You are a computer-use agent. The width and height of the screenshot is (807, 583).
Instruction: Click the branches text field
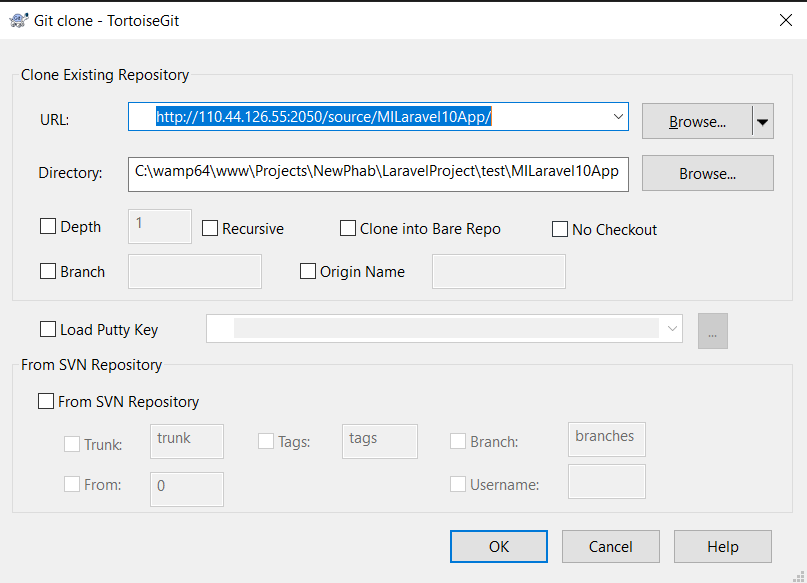tap(607, 439)
